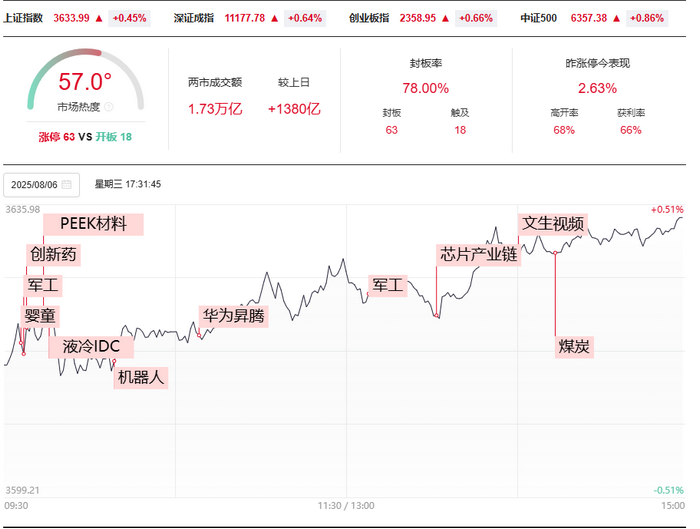700x529 pixels.
Task: Click the 涨停 63 count text
Action: [x=57, y=136]
